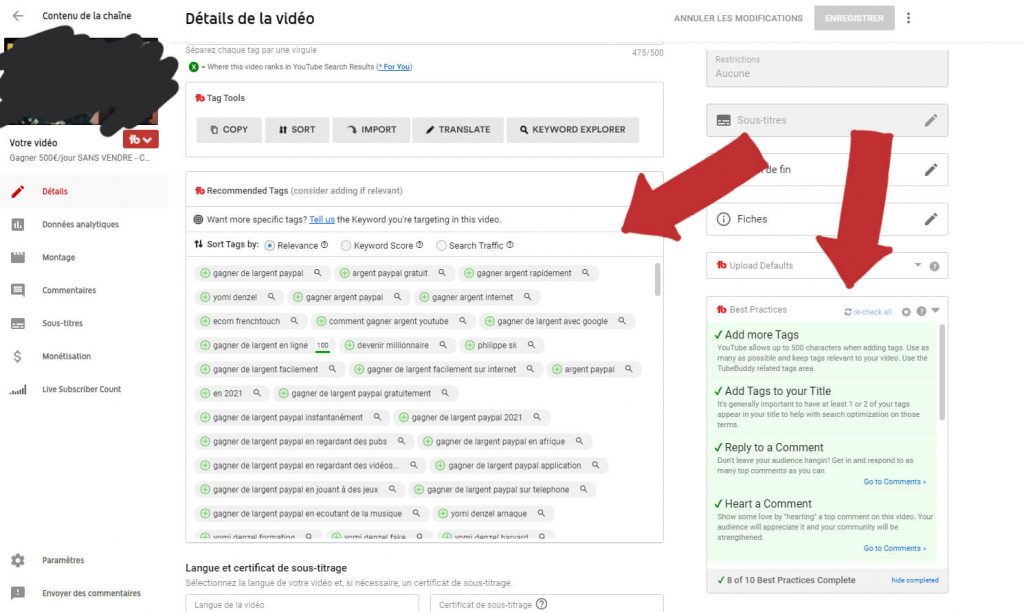Screen dimensions: 1024x612
Task: Click the IMPORT tags button
Action: (x=371, y=129)
